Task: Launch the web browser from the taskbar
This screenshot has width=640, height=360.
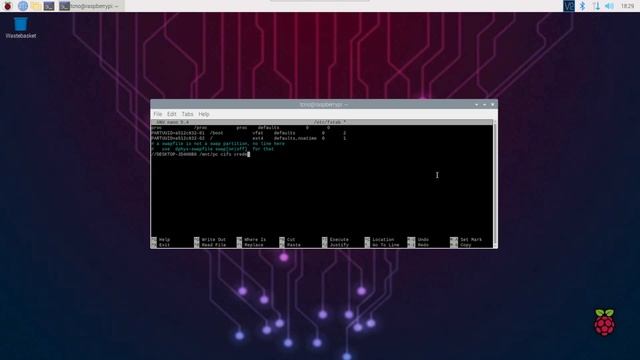Action: (23, 6)
